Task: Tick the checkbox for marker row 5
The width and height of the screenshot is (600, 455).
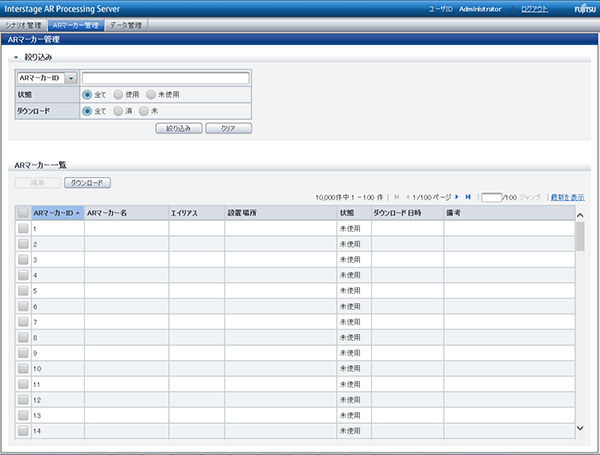Action: (23, 291)
